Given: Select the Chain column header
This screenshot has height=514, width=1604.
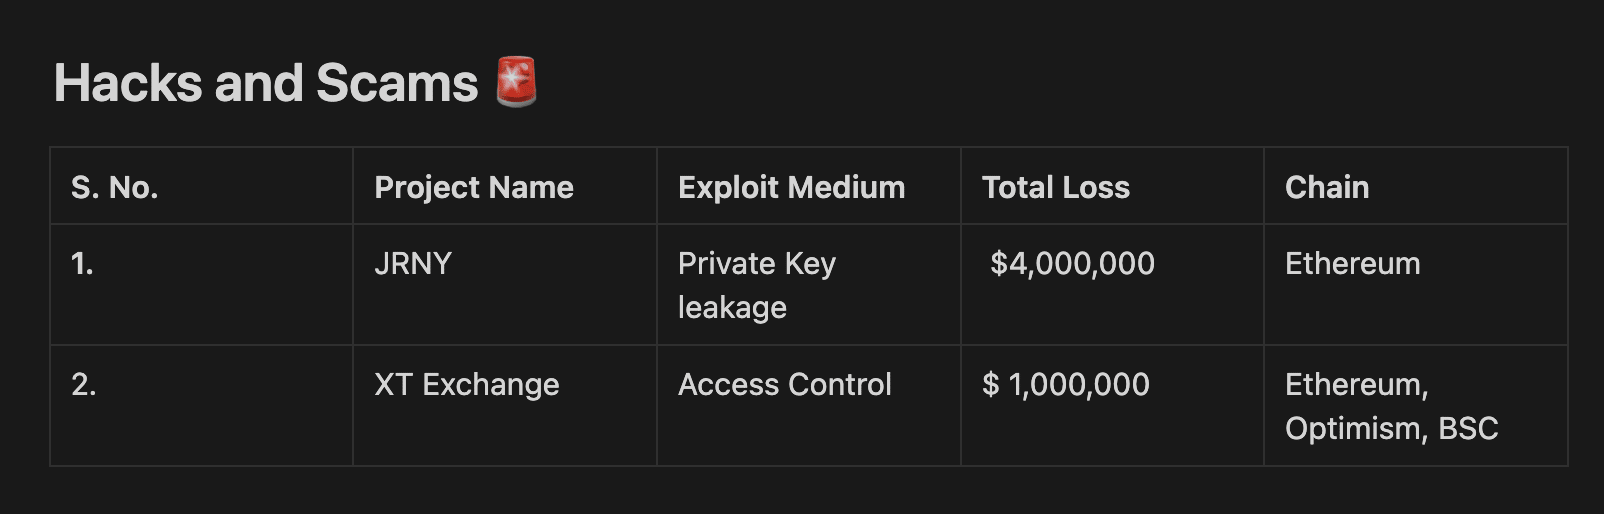Looking at the screenshot, I should 1416,186.
